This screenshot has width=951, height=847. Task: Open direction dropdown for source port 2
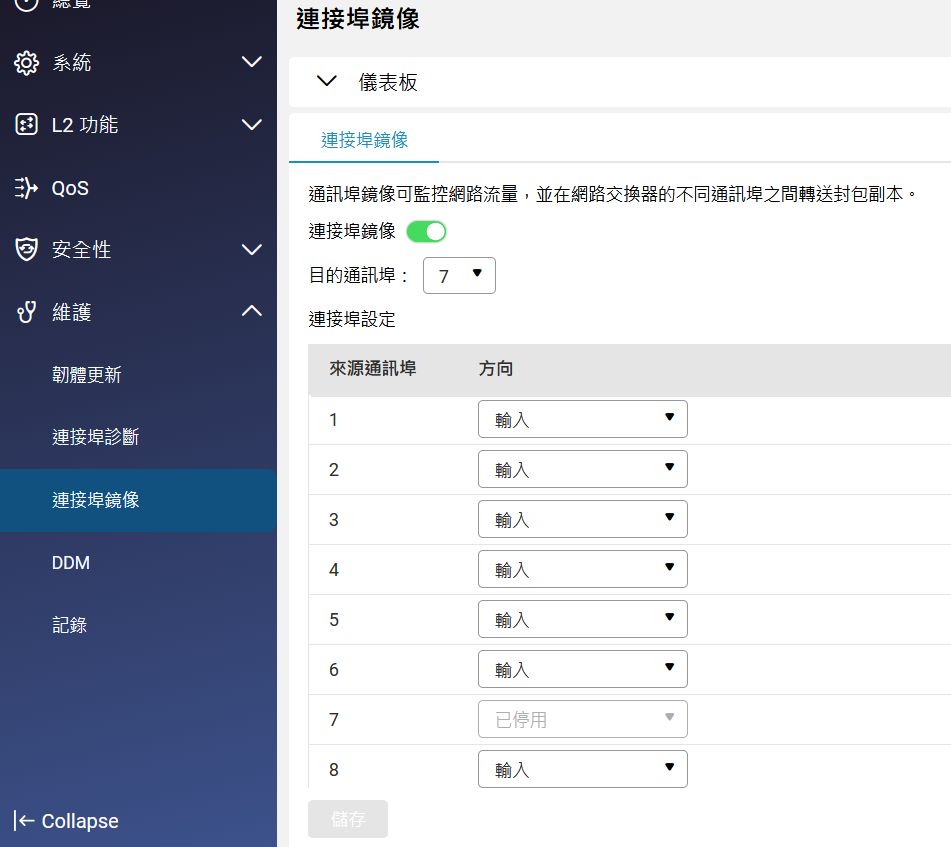click(x=582, y=469)
